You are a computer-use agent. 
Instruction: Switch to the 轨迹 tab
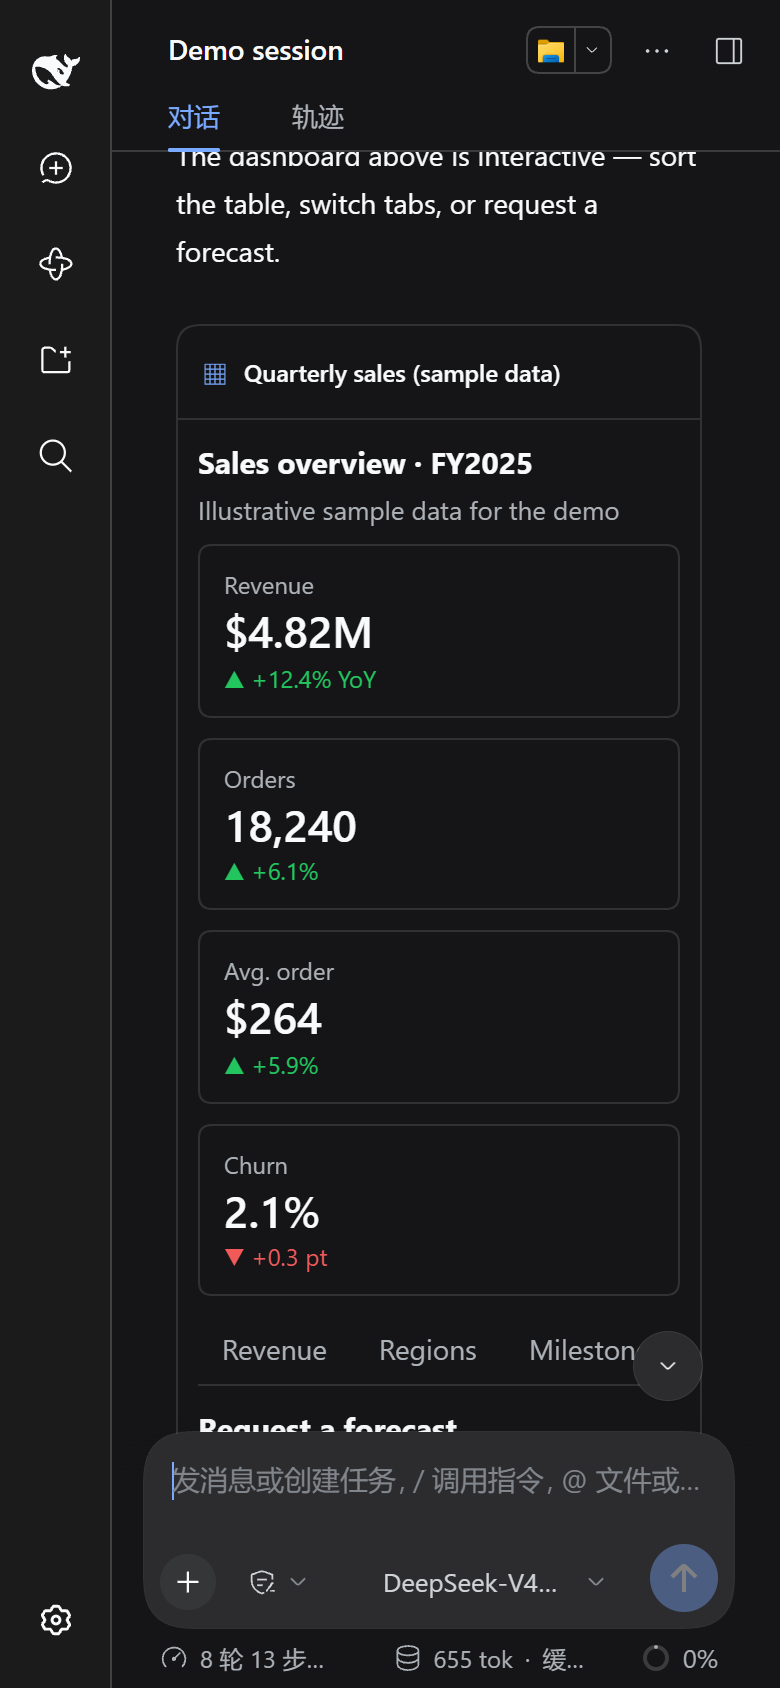pyautogui.click(x=318, y=118)
